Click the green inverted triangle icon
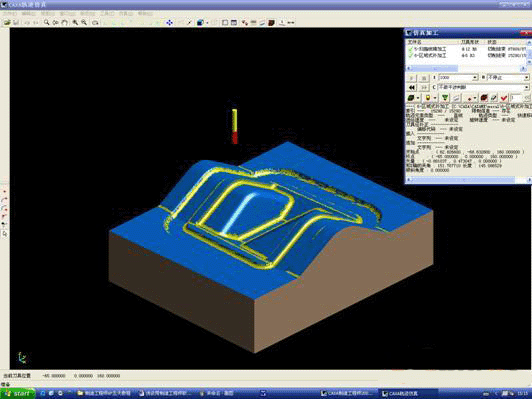The height and width of the screenshot is (399, 532). pyautogui.click(x=445, y=98)
